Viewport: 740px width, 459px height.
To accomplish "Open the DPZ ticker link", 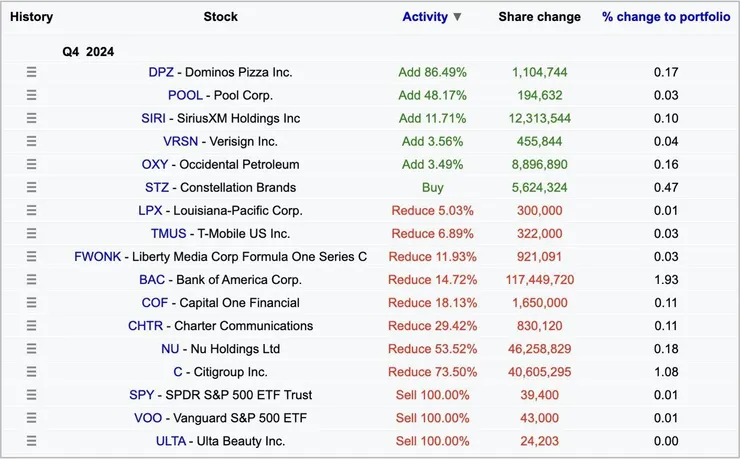I will click(160, 72).
